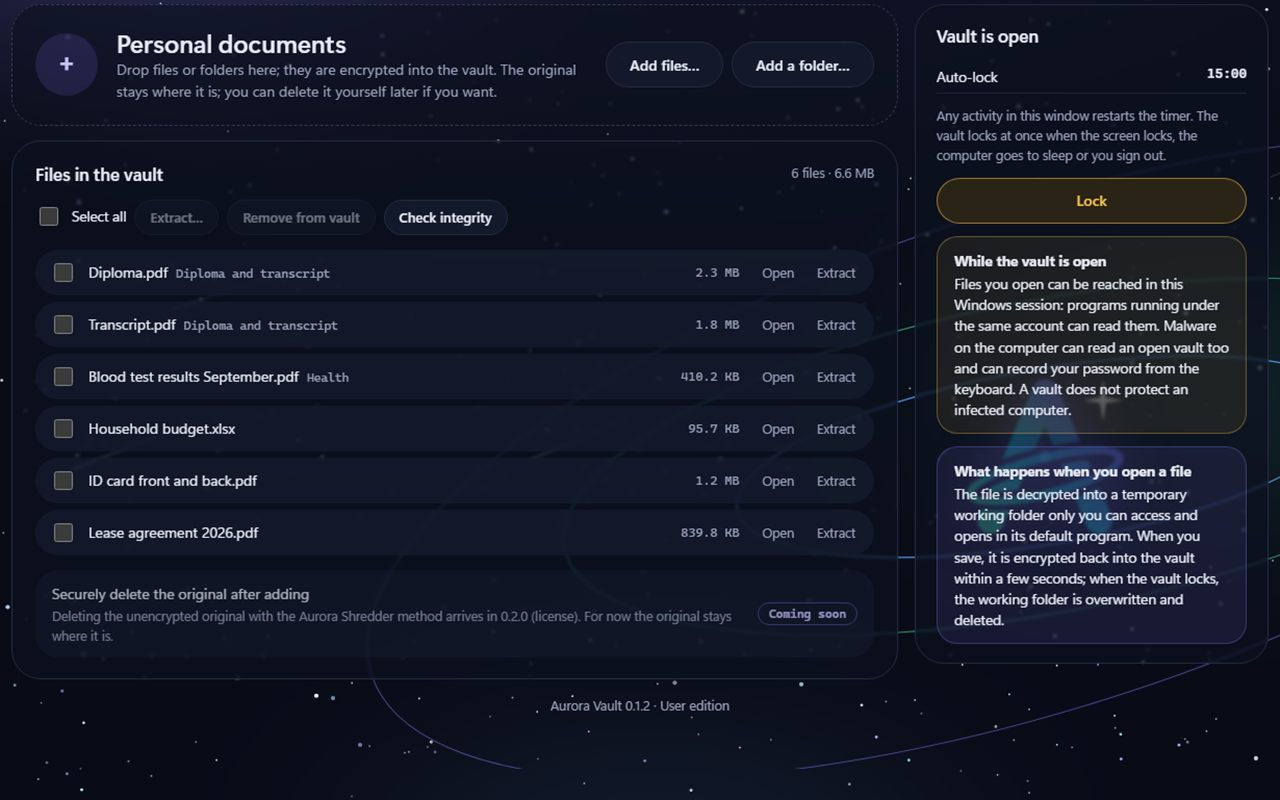Image resolution: width=1280 pixels, height=800 pixels.
Task: Run Check integrity
Action: [x=445, y=218]
